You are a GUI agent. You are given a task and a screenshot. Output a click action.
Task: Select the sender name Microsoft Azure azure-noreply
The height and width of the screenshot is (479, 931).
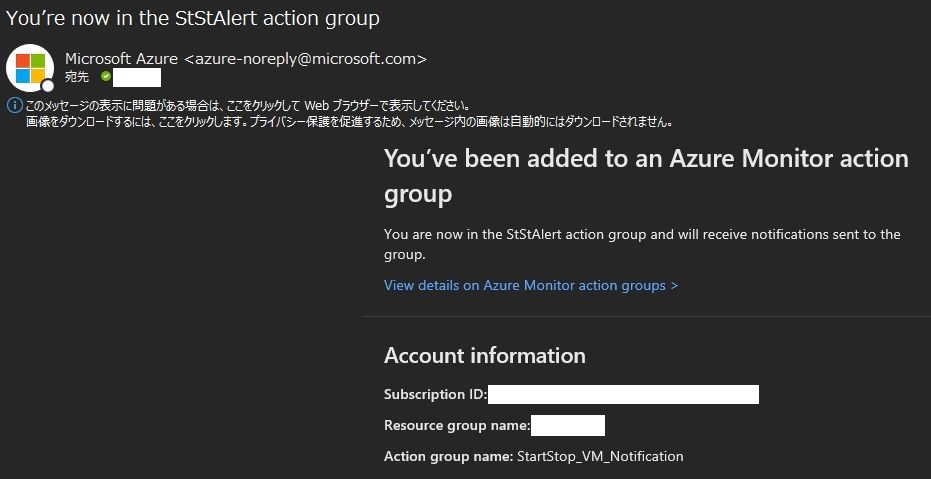[246, 59]
